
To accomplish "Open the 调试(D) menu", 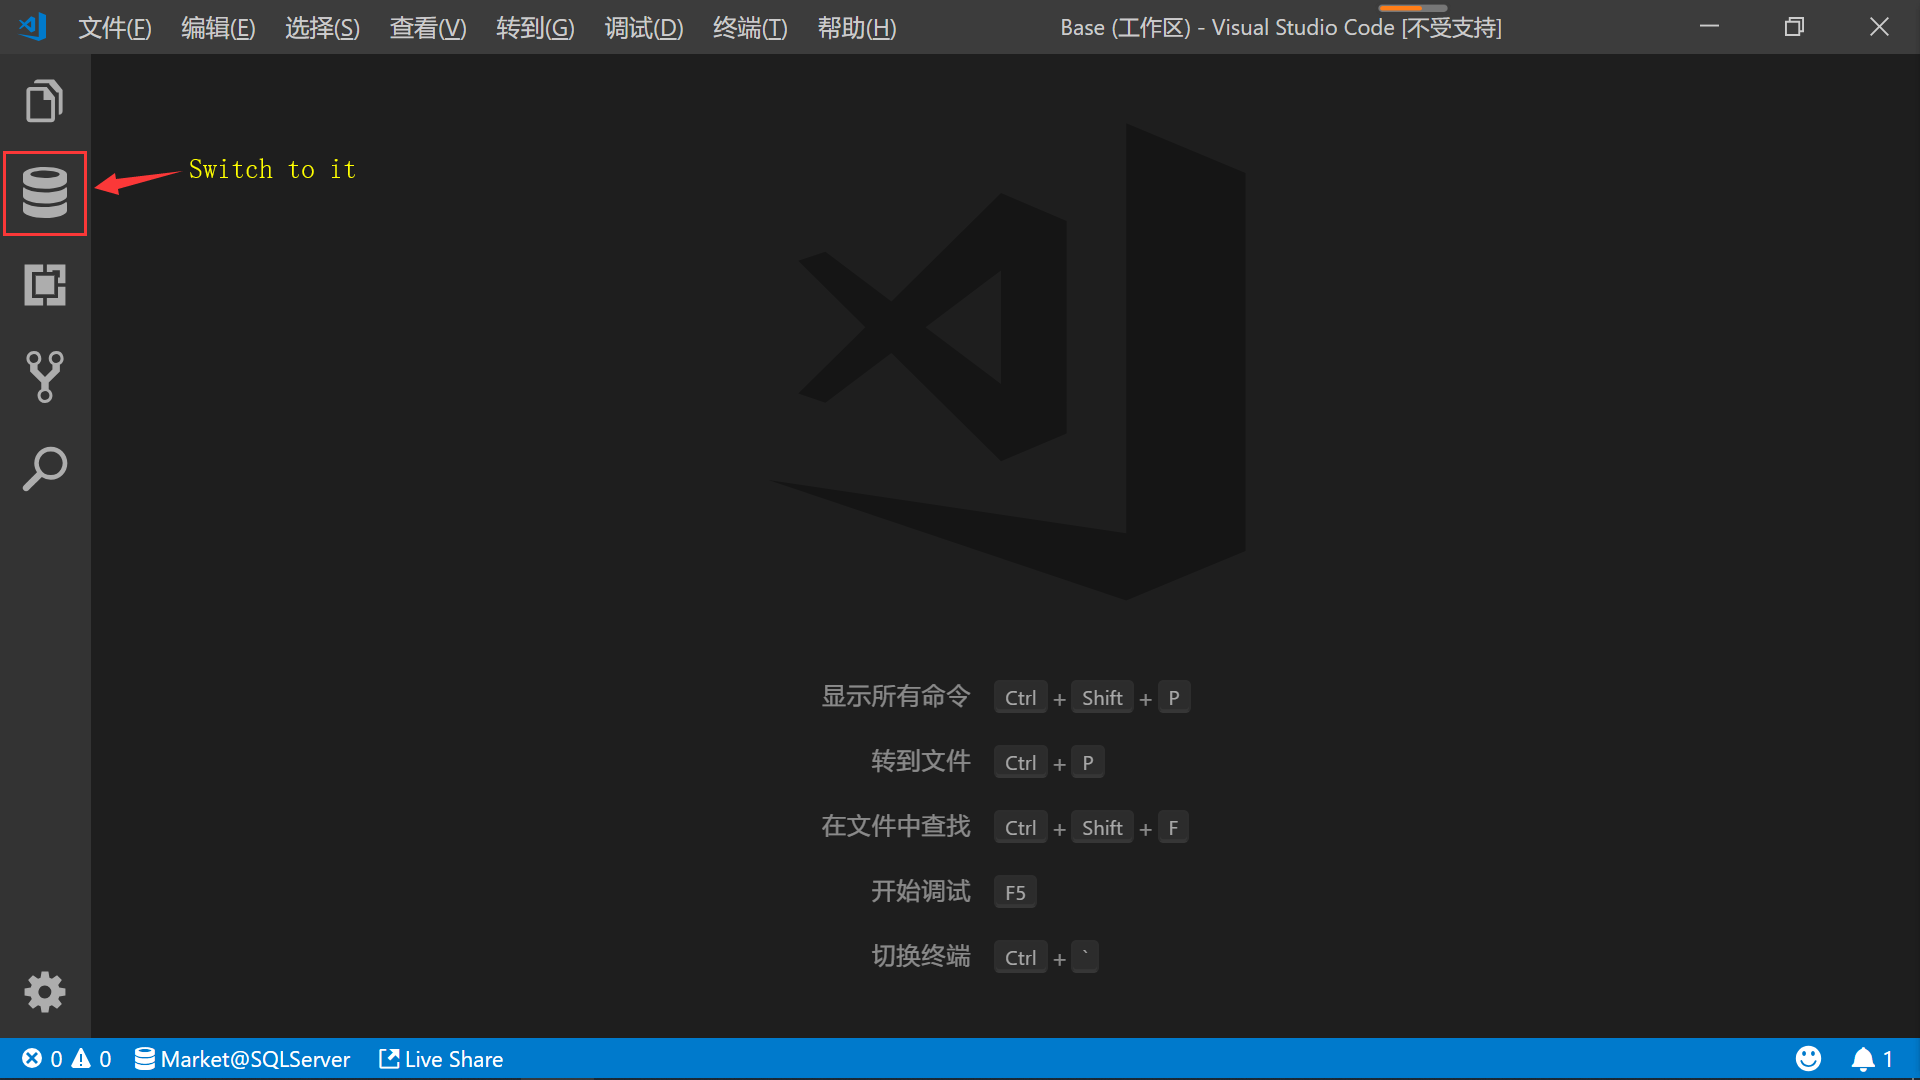I will click(x=644, y=28).
